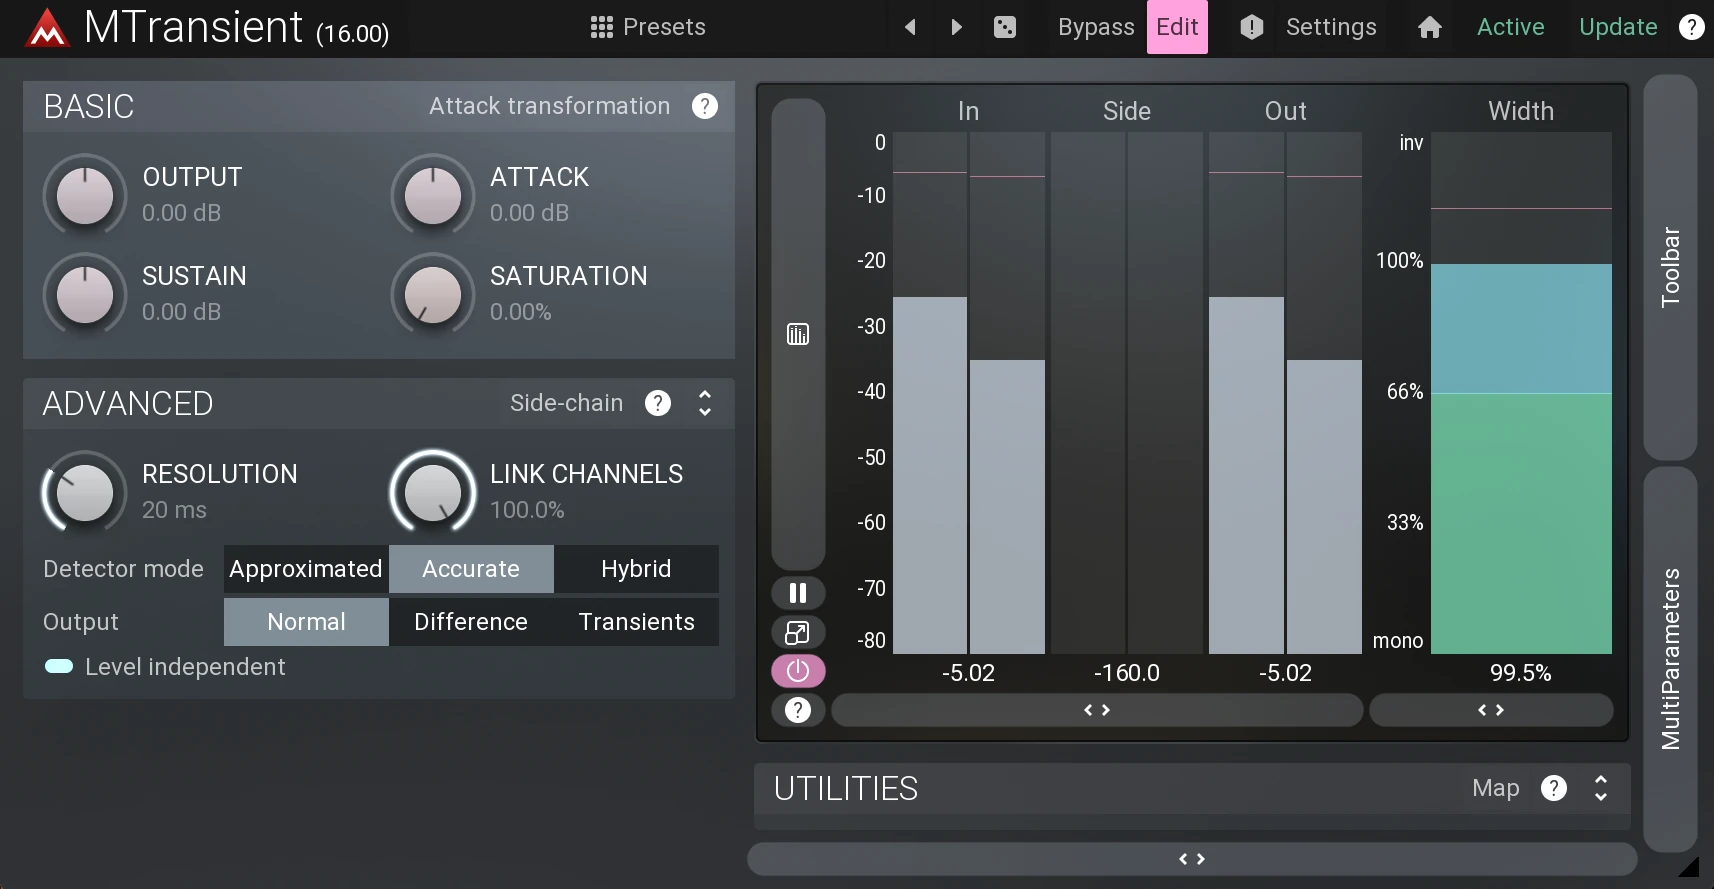This screenshot has width=1714, height=889.
Task: Toggle the meter power button
Action: [798, 671]
